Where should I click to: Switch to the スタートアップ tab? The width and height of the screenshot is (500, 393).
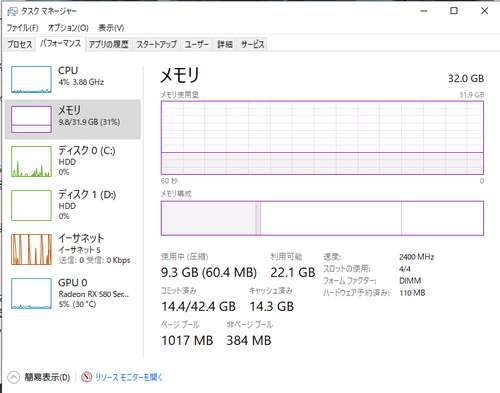click(157, 44)
